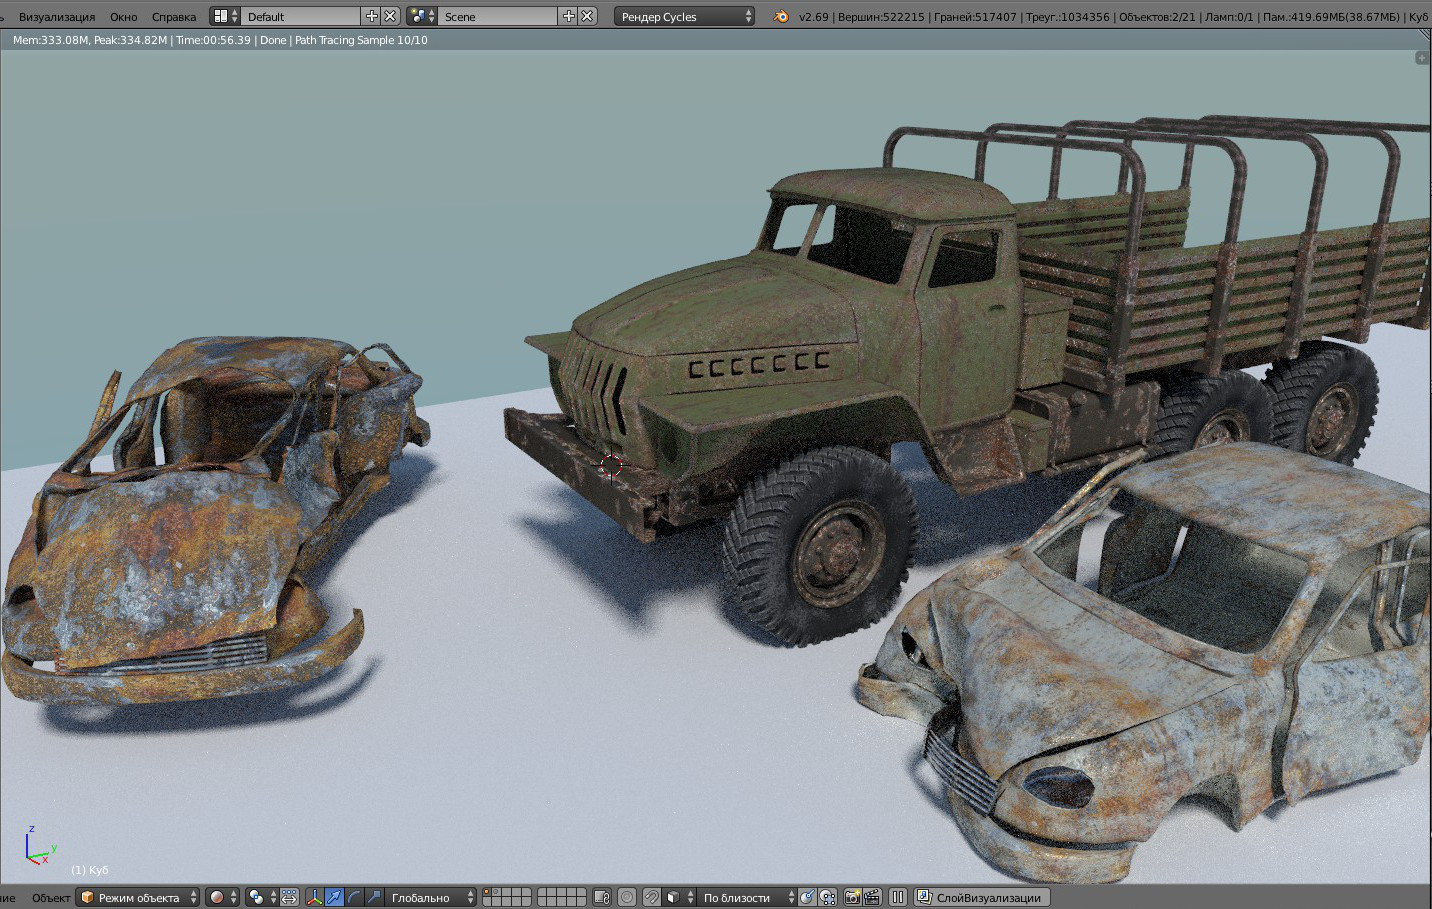Open the Окно menu
This screenshot has width=1432, height=909.
[124, 17]
